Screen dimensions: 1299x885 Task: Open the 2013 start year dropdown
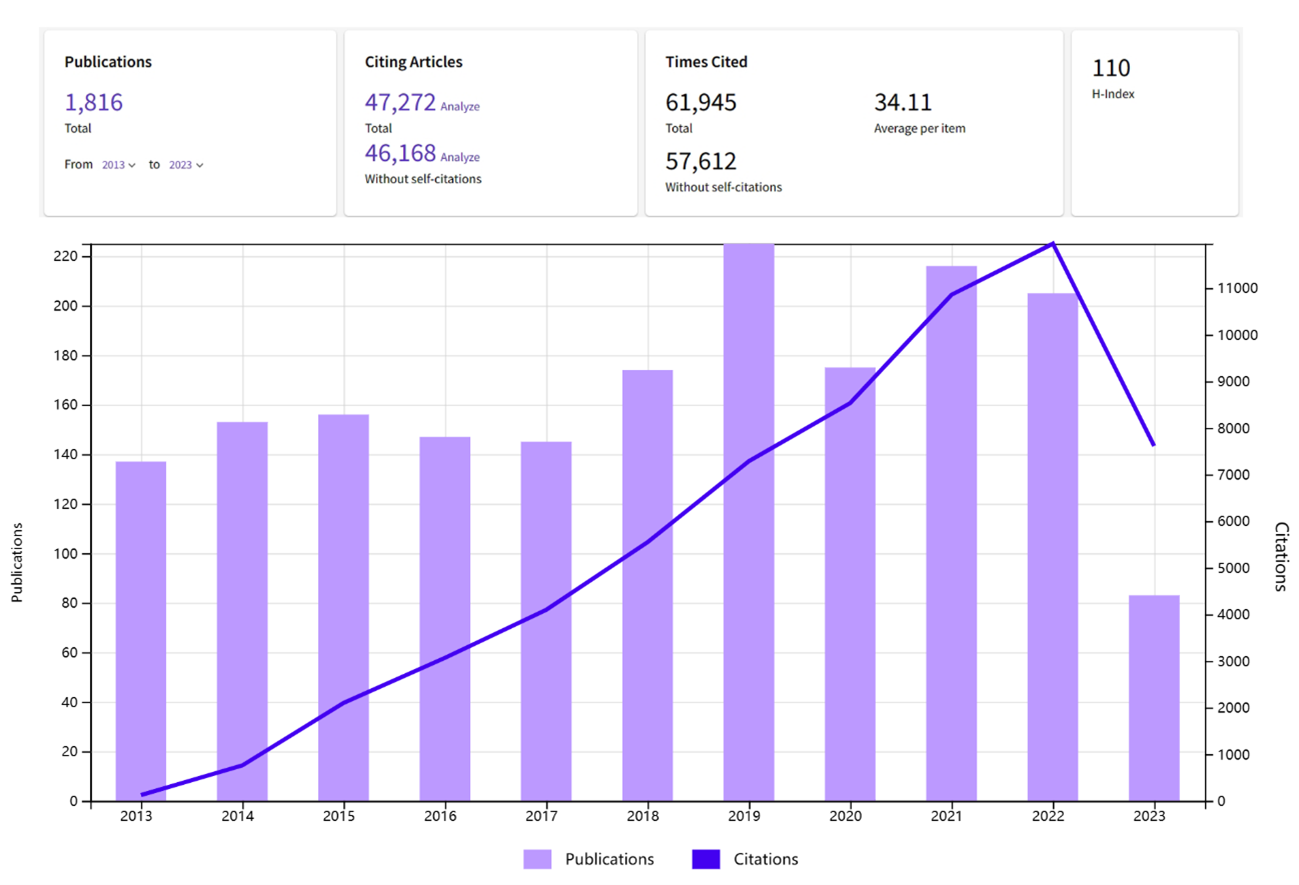(118, 165)
